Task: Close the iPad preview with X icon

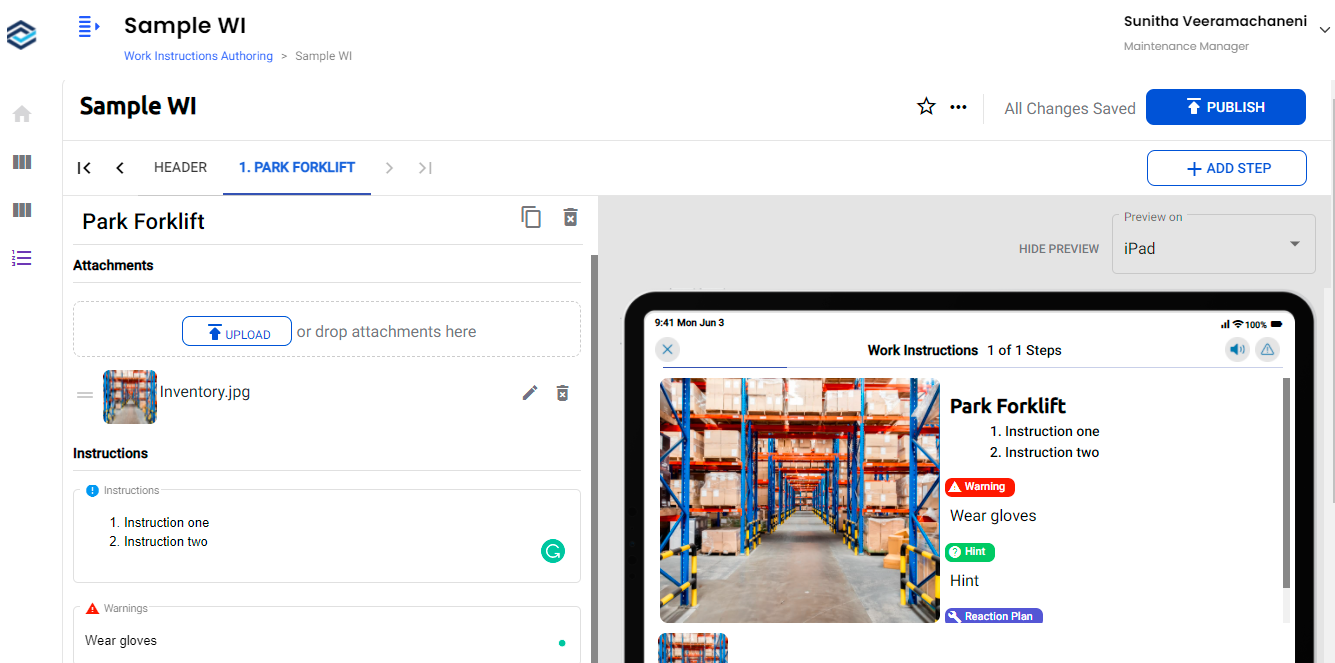Action: (668, 349)
